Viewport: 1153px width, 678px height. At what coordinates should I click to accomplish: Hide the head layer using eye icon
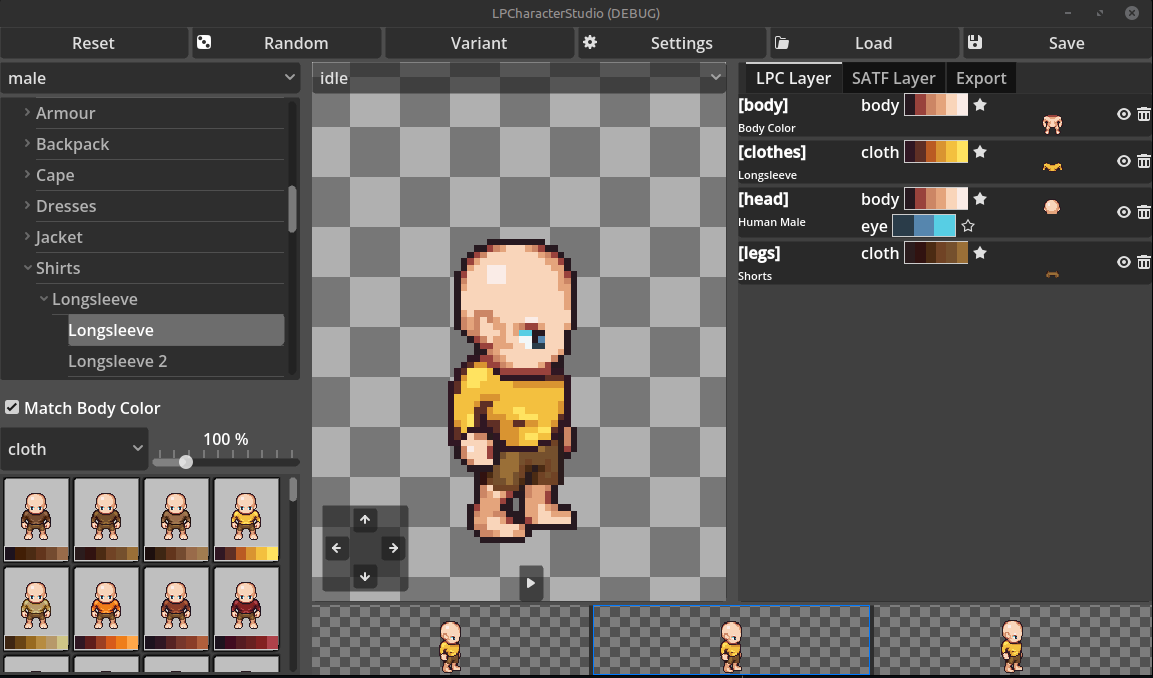1124,212
